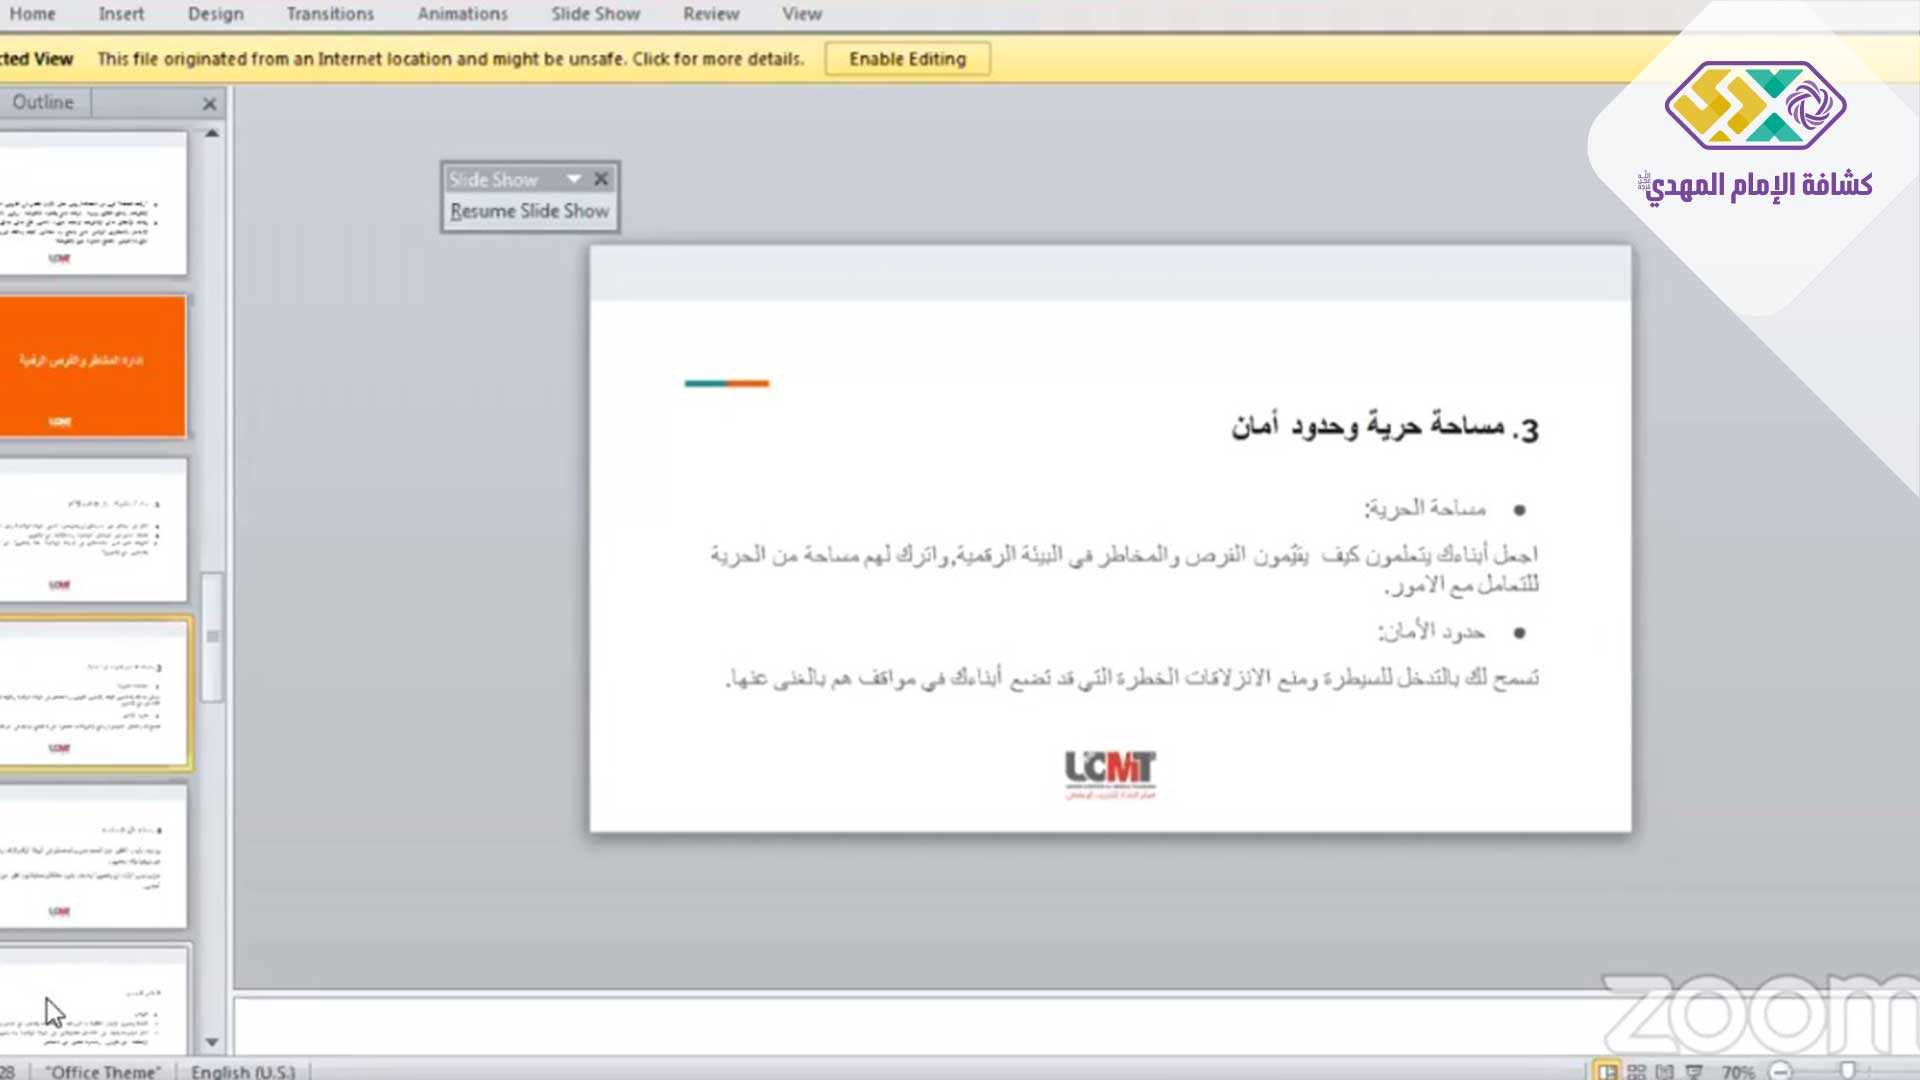Switch to Normal view in status bar
Viewport: 1920px width, 1080px height.
tap(1607, 1071)
